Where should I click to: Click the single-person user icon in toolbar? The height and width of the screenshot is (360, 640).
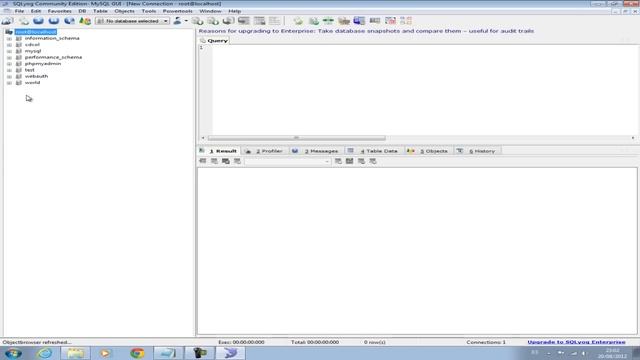click(x=177, y=21)
